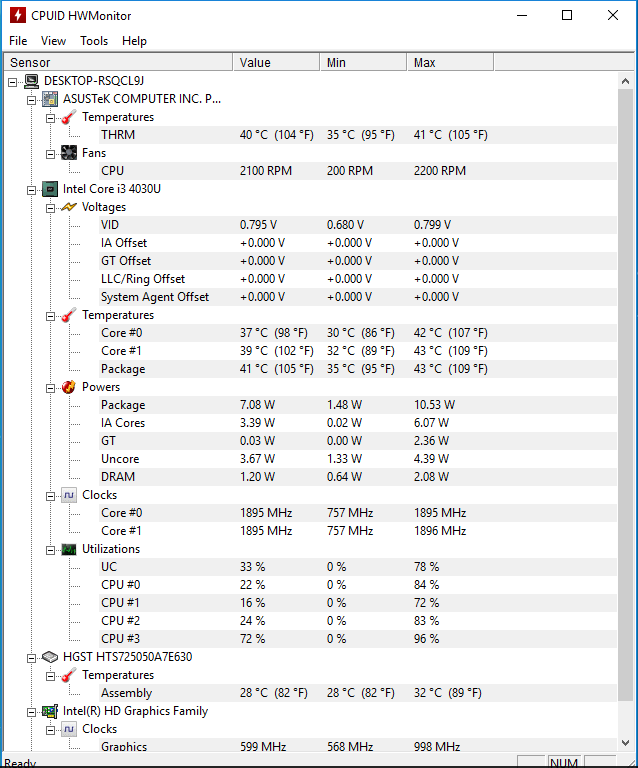This screenshot has width=638, height=768.
Task: Click the graphics Clocks waveform icon
Action: 69,729
